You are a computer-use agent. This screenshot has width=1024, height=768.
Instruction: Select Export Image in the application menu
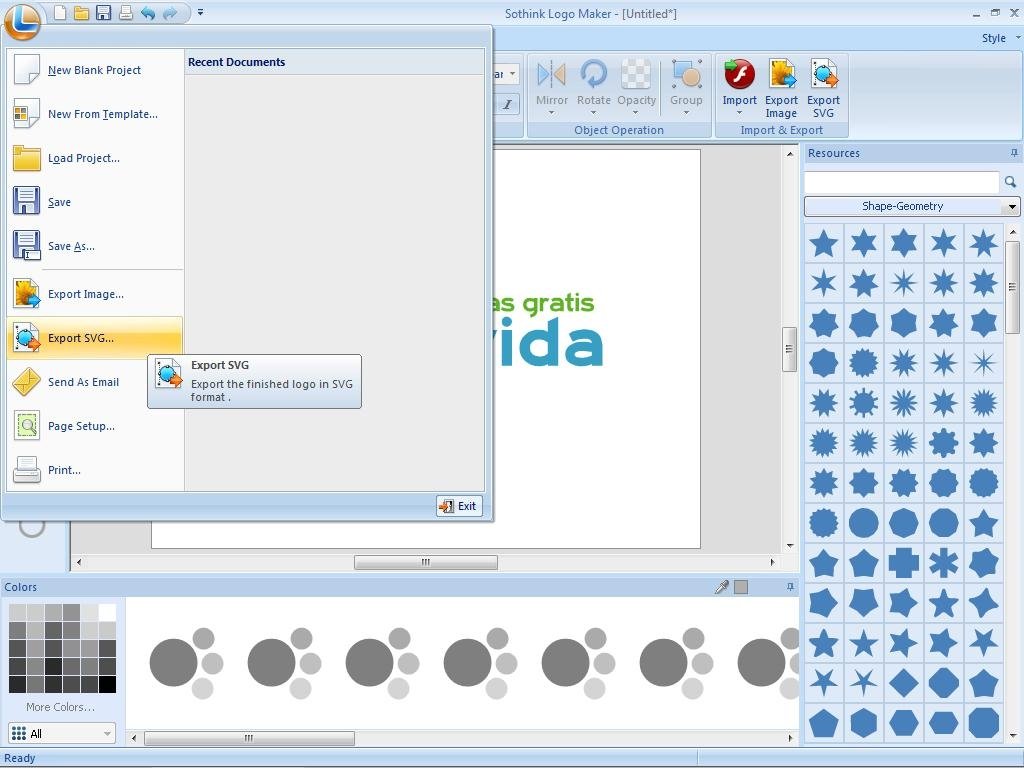(95, 294)
